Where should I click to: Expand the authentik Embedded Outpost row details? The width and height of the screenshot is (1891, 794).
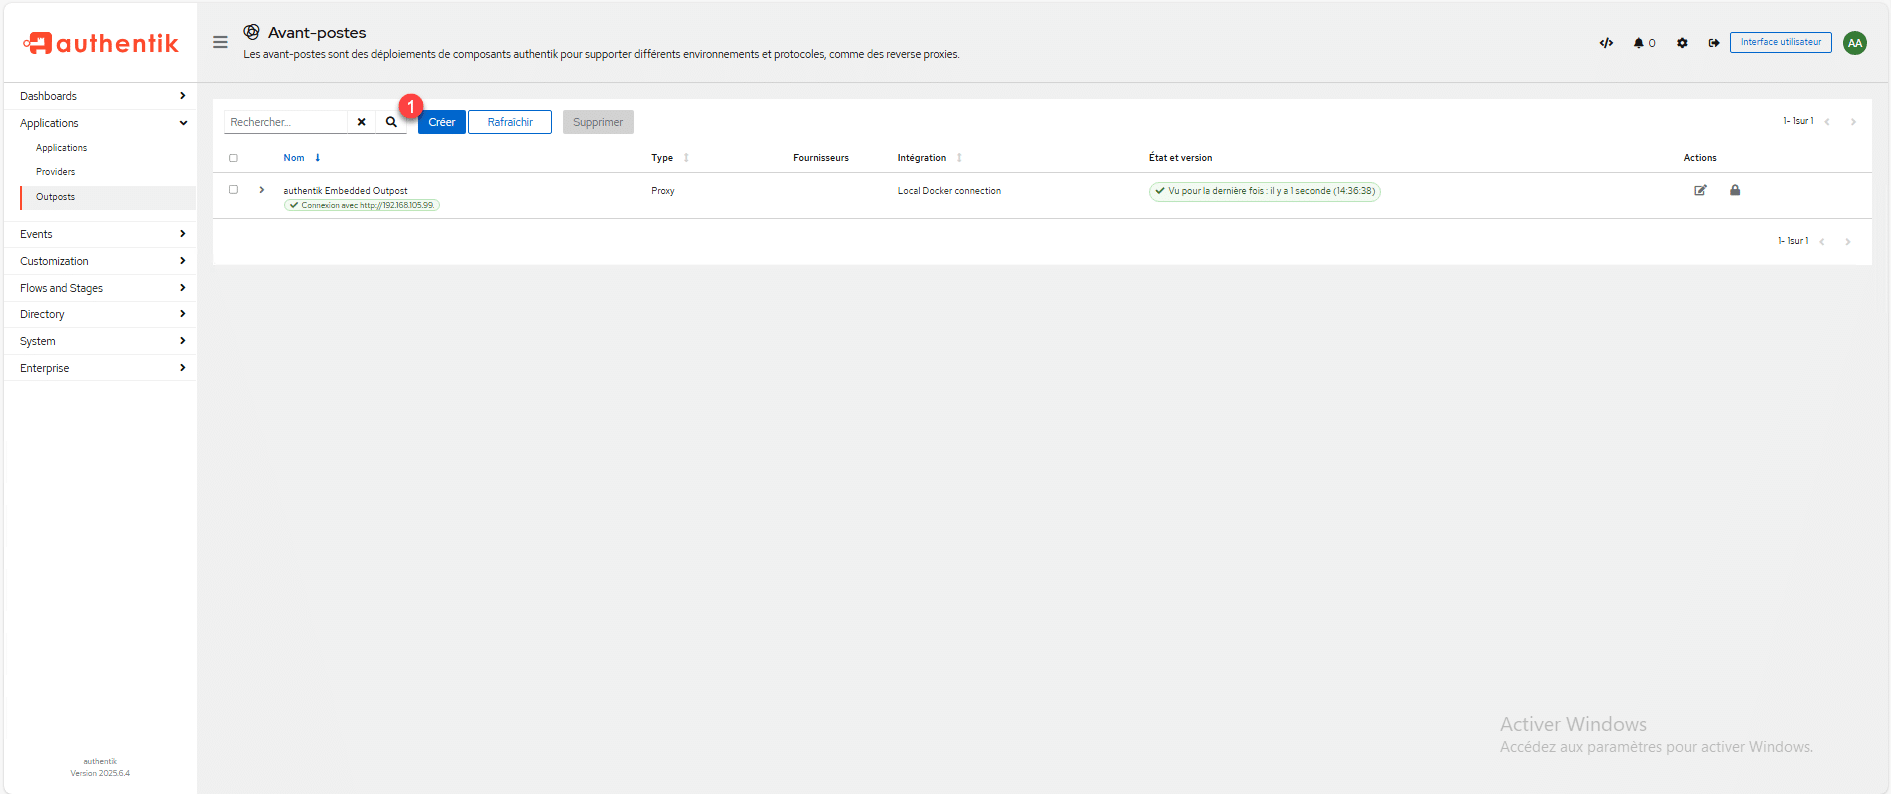click(x=262, y=190)
